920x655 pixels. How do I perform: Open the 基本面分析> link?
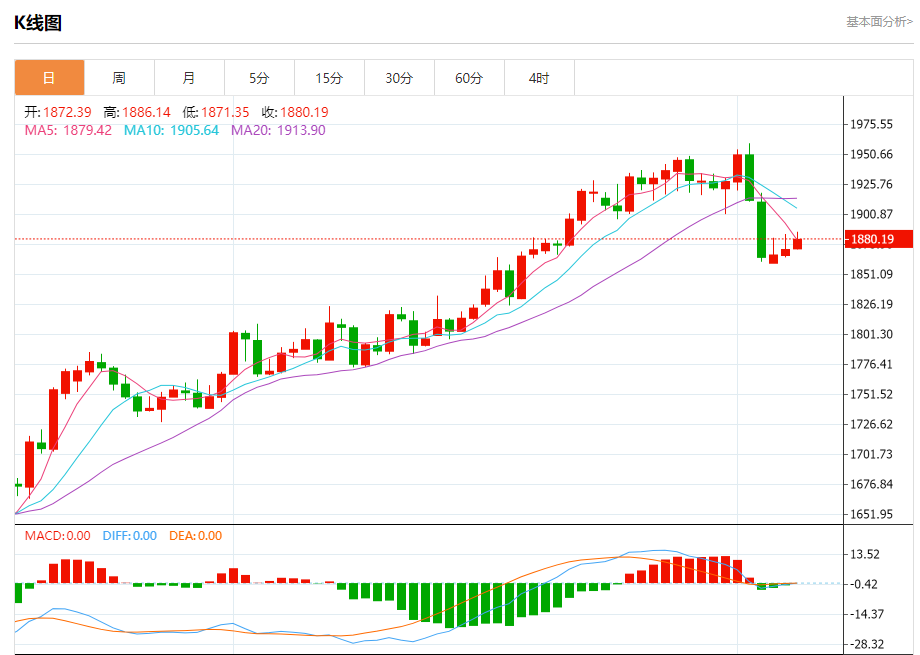(x=879, y=22)
